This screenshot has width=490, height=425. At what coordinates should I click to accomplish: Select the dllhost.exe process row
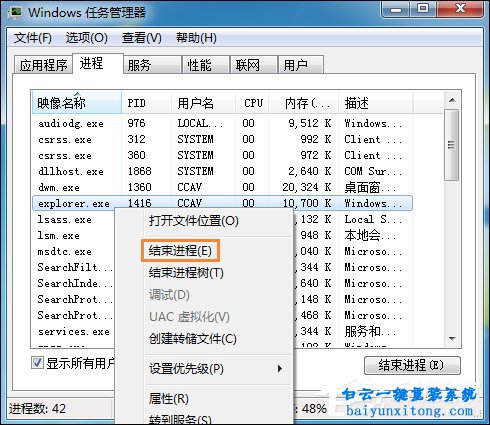(222, 171)
